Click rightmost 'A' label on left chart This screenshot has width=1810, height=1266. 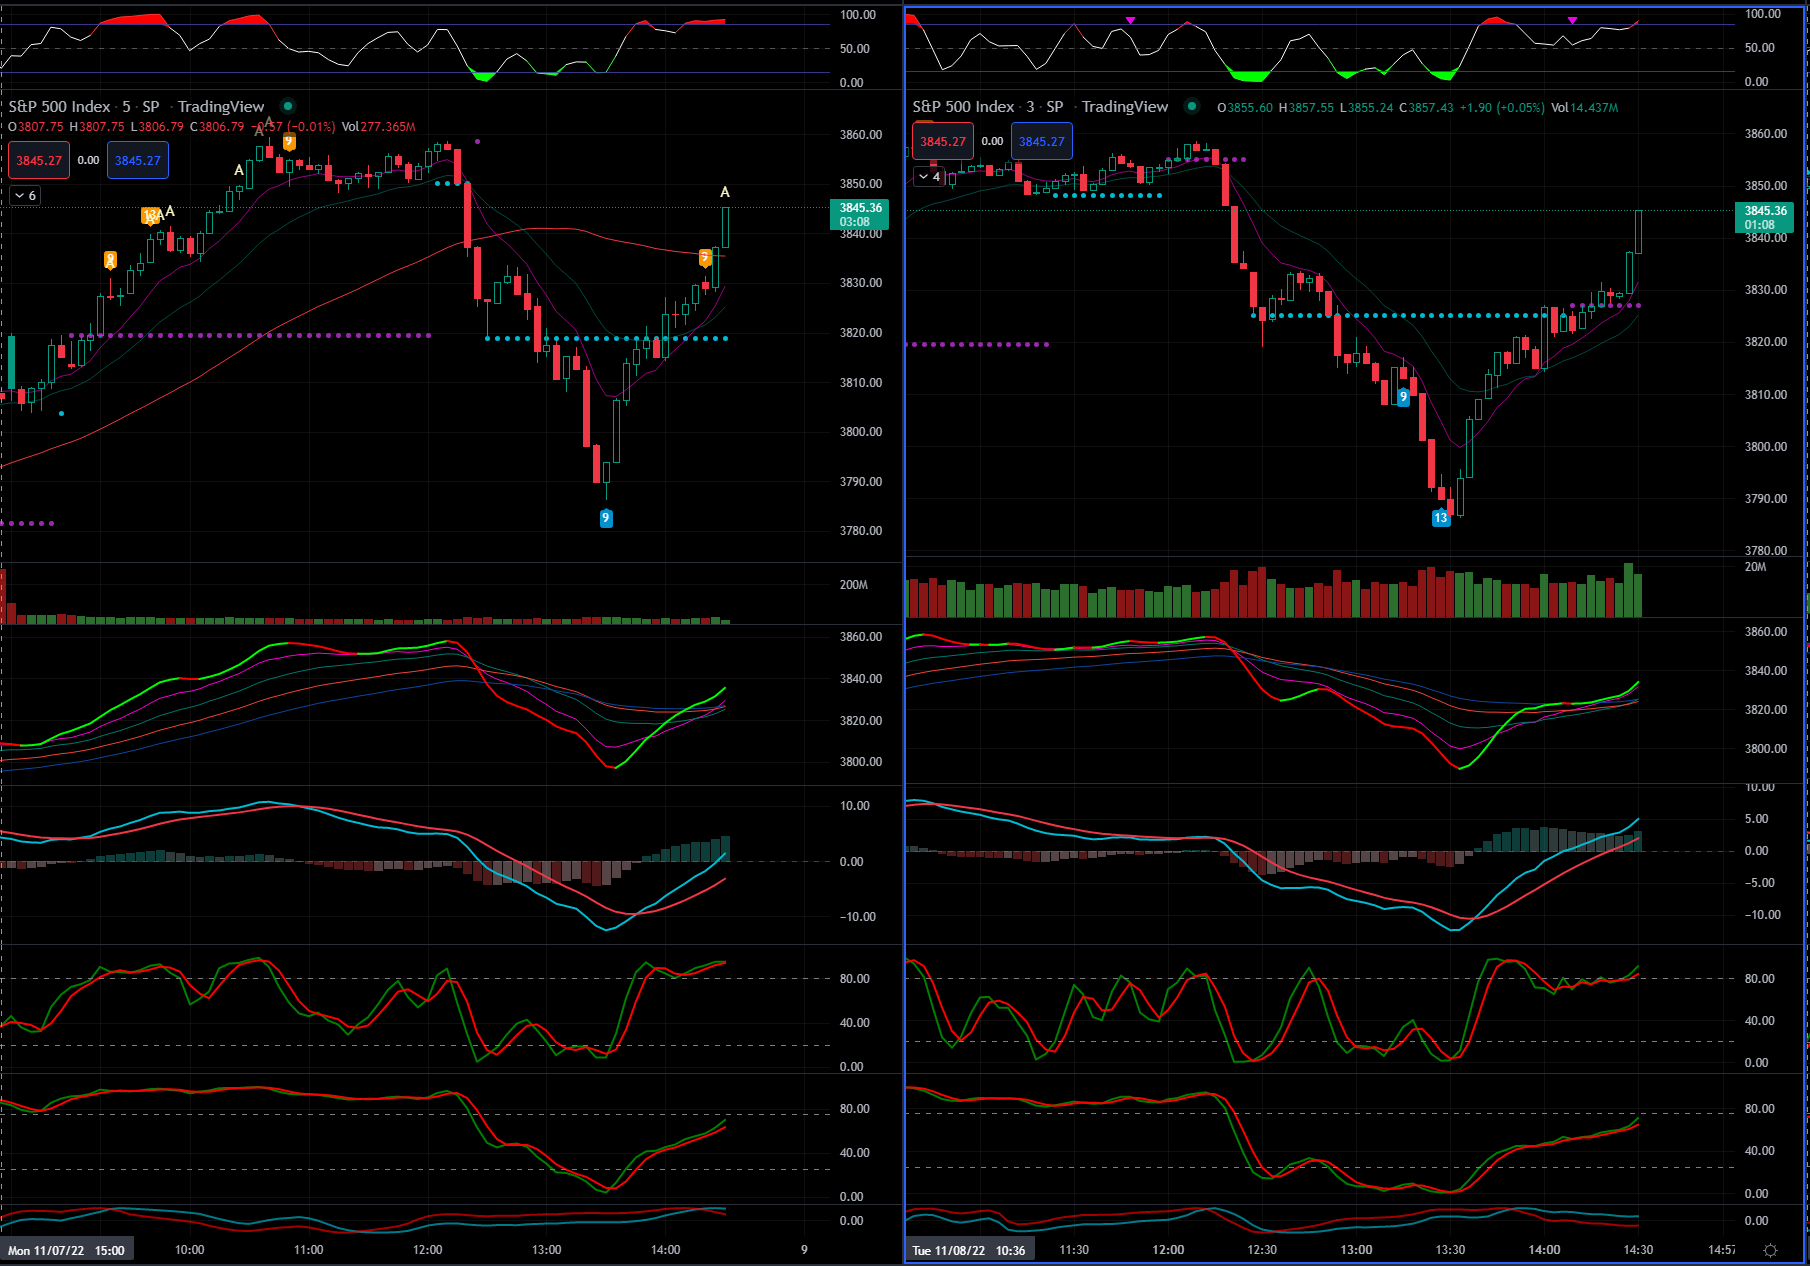tap(725, 192)
